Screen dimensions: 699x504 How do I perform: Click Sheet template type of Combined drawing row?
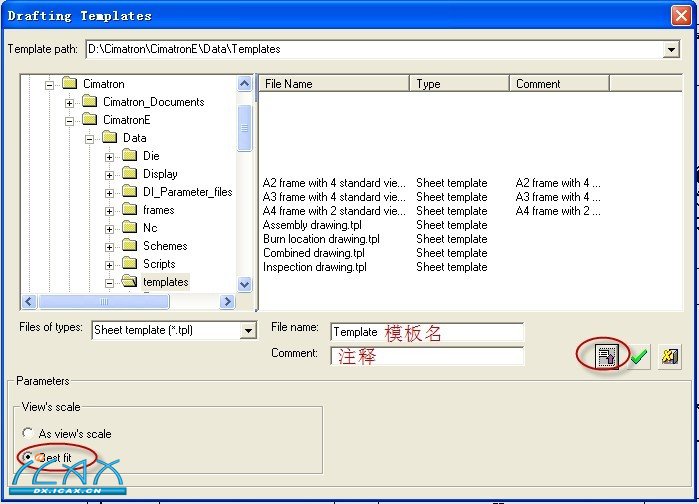coord(452,253)
